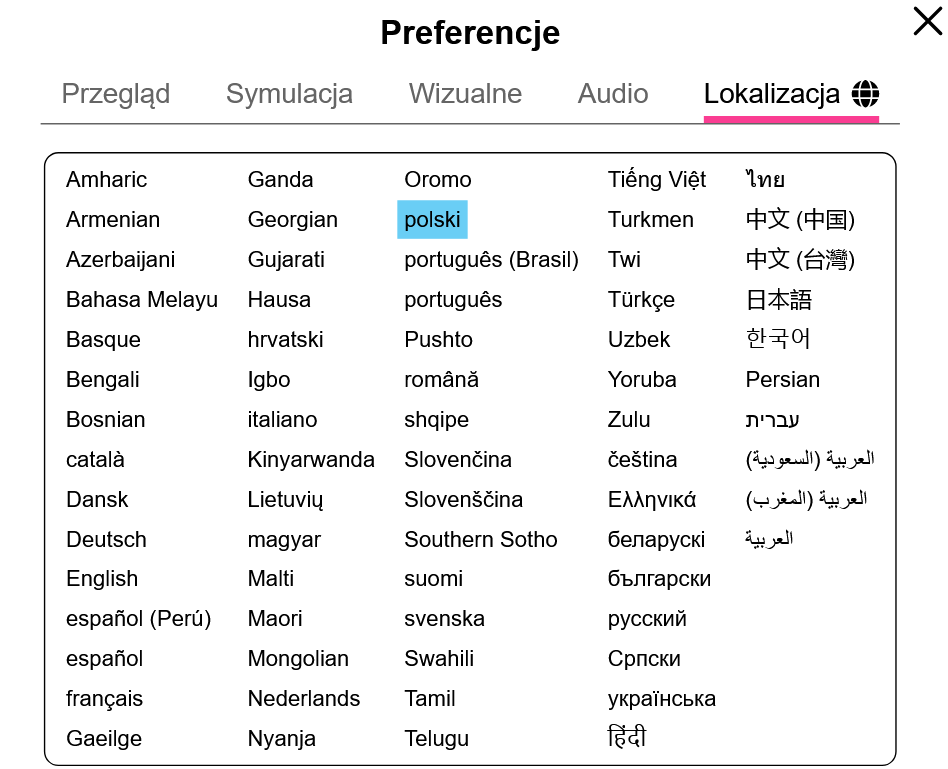Go to the Wizualne tab

[x=465, y=94]
